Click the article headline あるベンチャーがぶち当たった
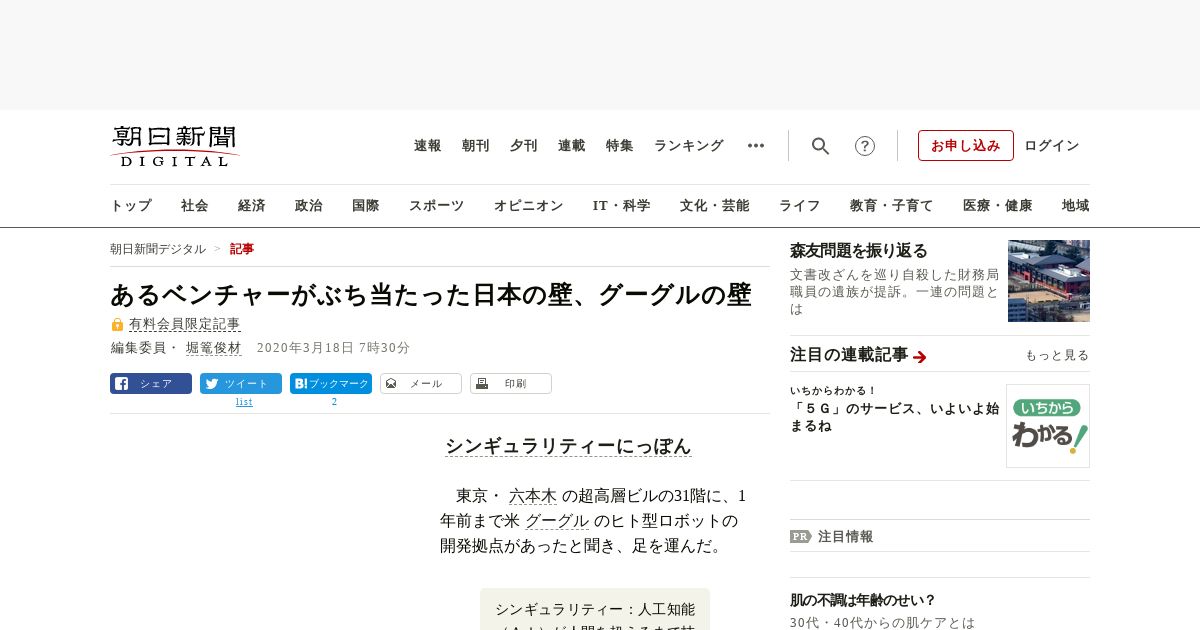Viewport: 1200px width, 630px height. point(431,294)
